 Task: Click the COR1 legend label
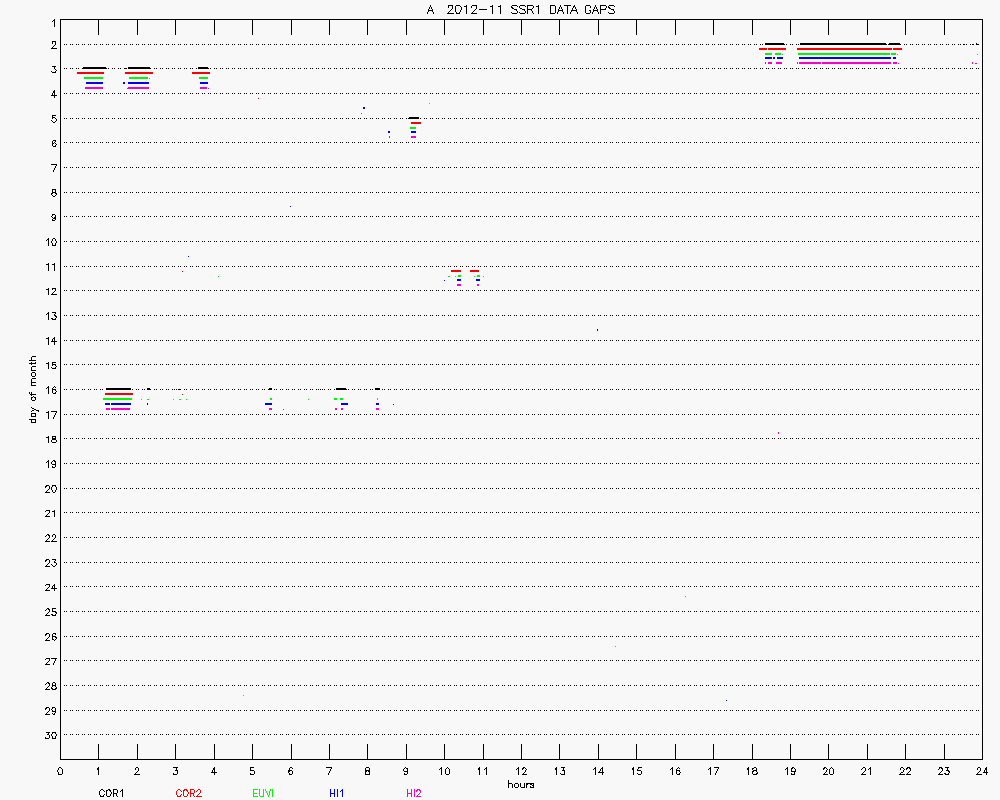point(111,793)
